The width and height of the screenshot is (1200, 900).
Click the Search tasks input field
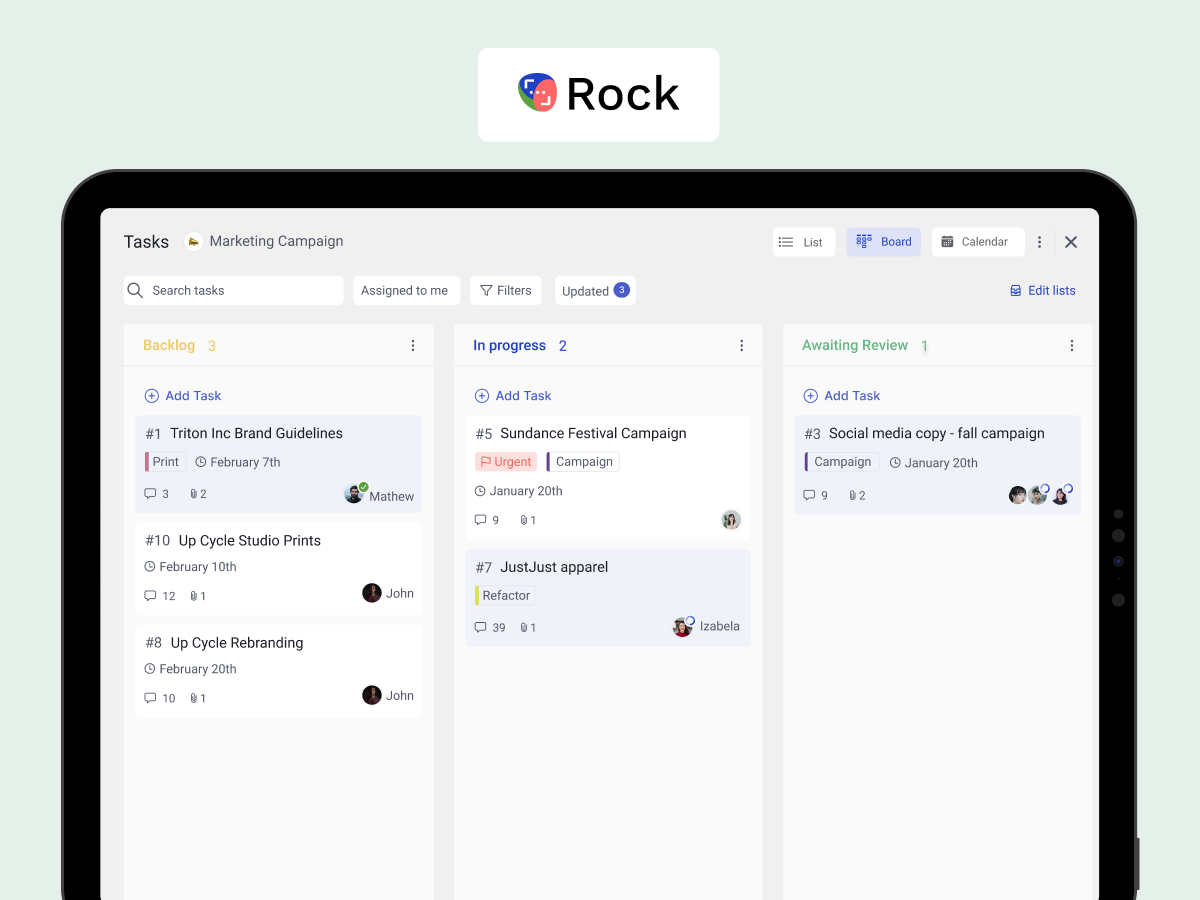233,290
